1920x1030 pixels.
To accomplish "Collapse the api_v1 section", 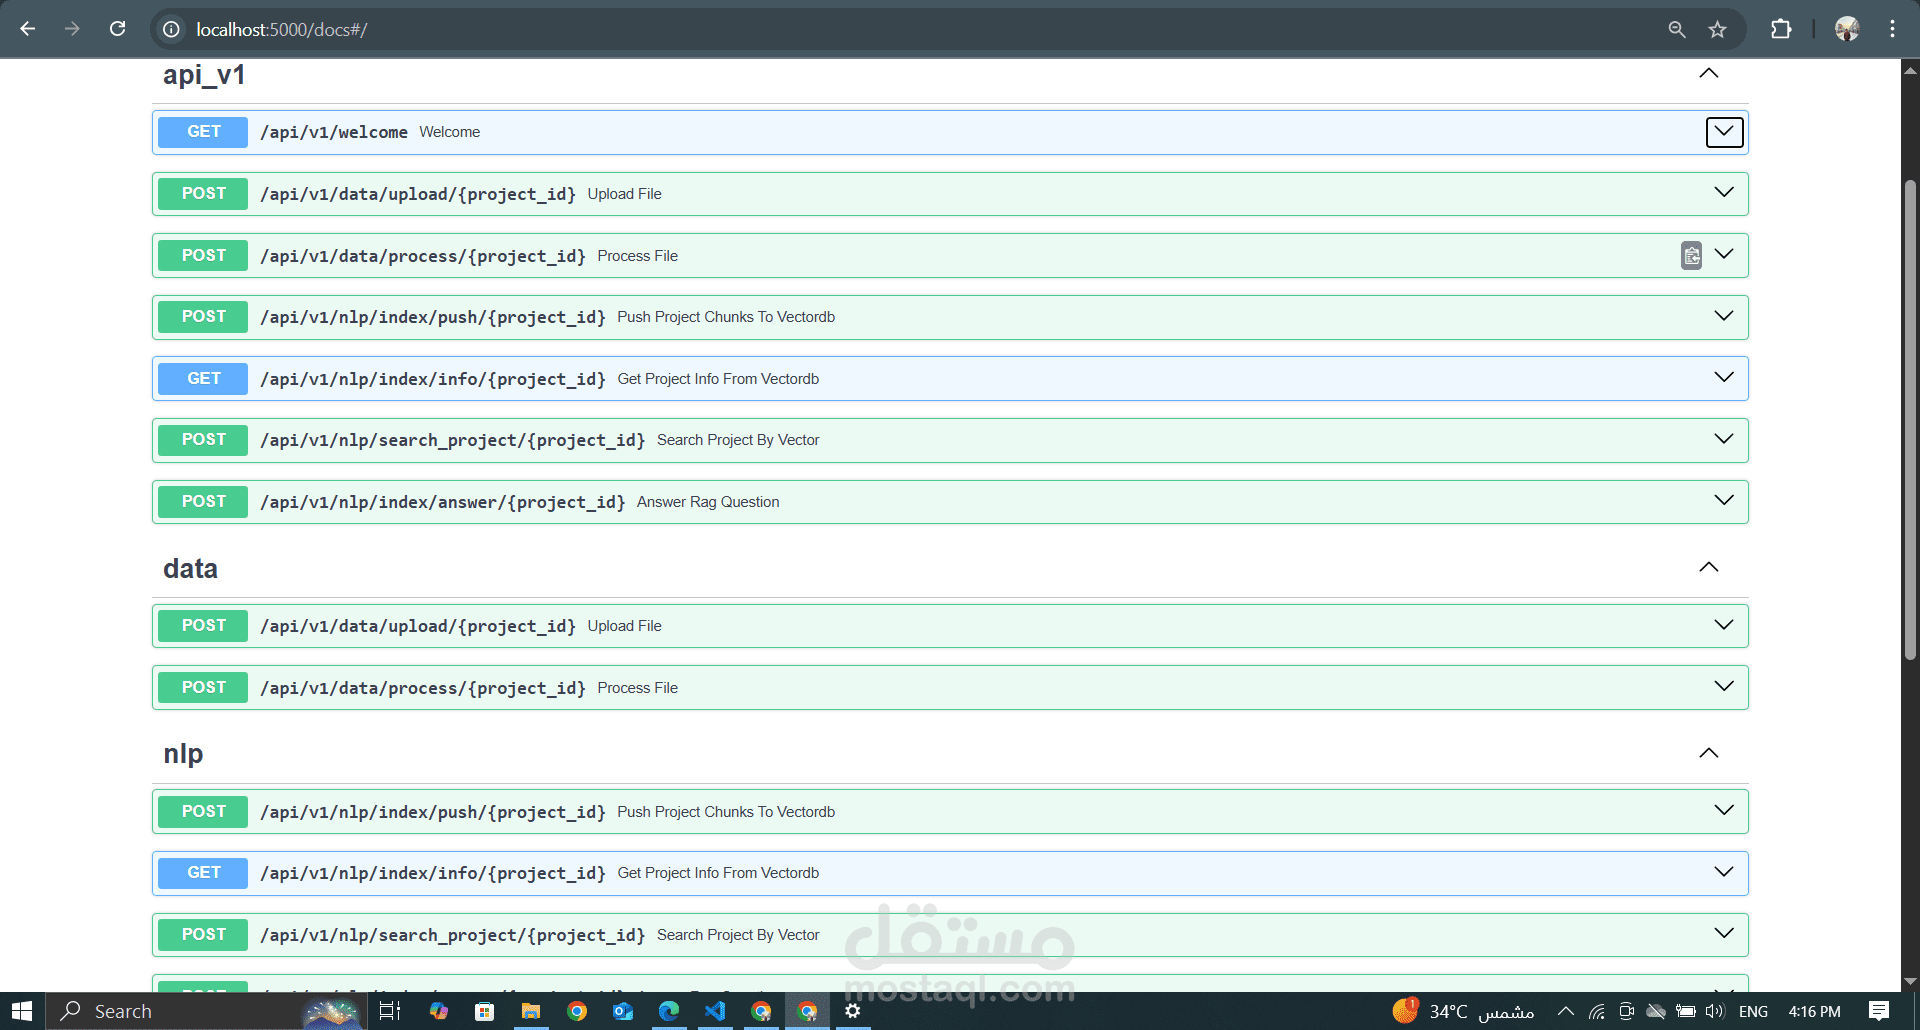I will click(x=1709, y=73).
